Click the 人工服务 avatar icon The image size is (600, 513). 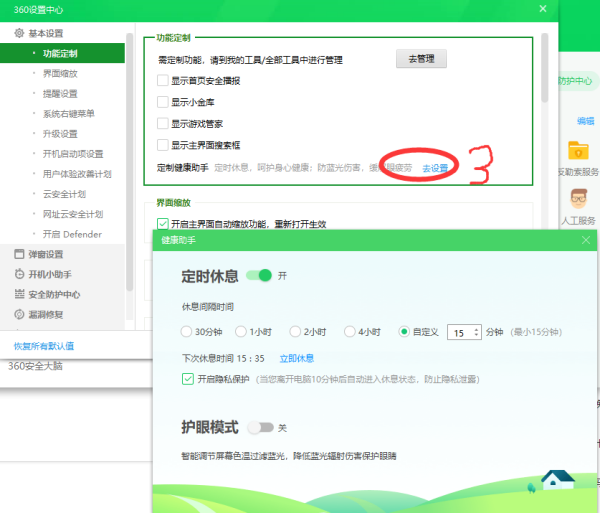tap(578, 198)
